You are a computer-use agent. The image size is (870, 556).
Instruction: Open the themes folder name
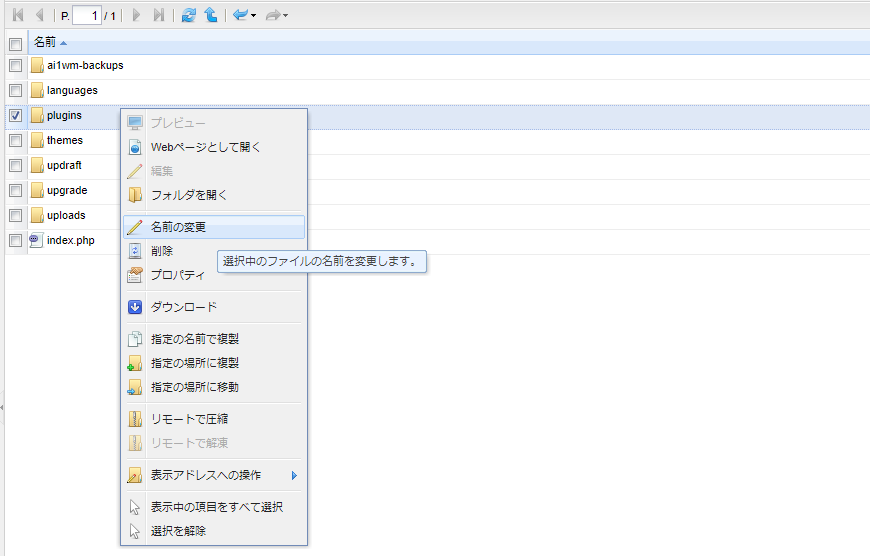click(x=65, y=140)
